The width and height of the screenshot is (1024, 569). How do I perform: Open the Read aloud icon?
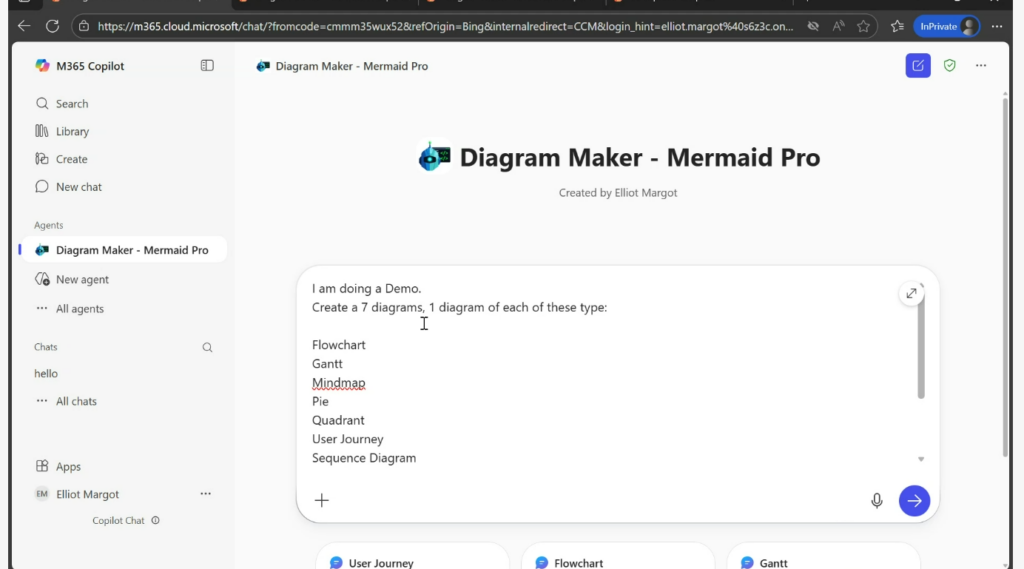tap(839, 27)
